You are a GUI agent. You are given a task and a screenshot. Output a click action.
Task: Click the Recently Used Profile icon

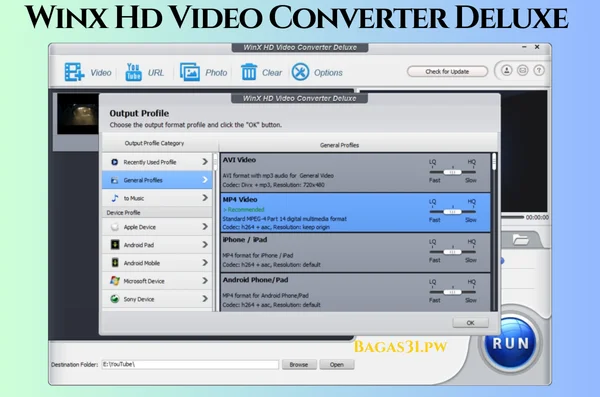[114, 162]
